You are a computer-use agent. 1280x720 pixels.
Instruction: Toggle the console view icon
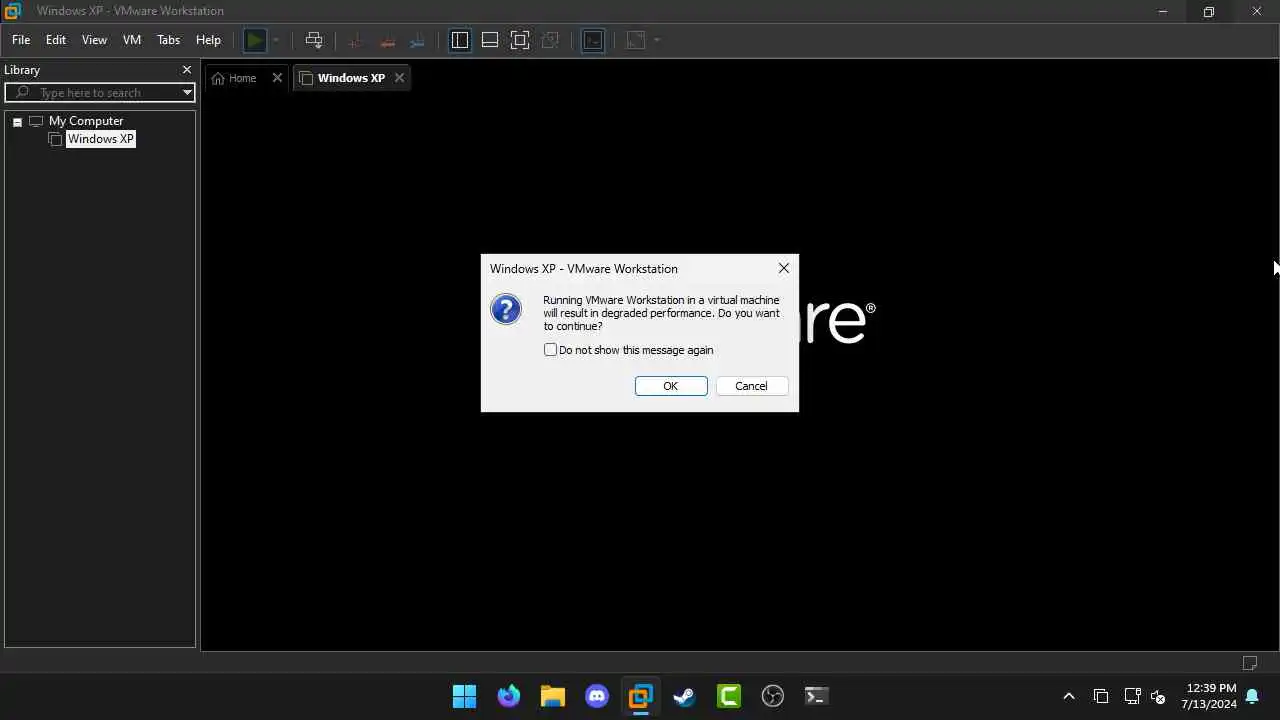[593, 40]
